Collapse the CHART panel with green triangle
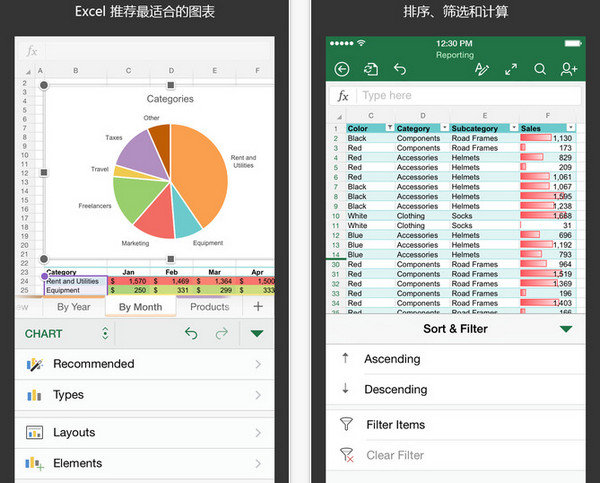 [x=257, y=334]
